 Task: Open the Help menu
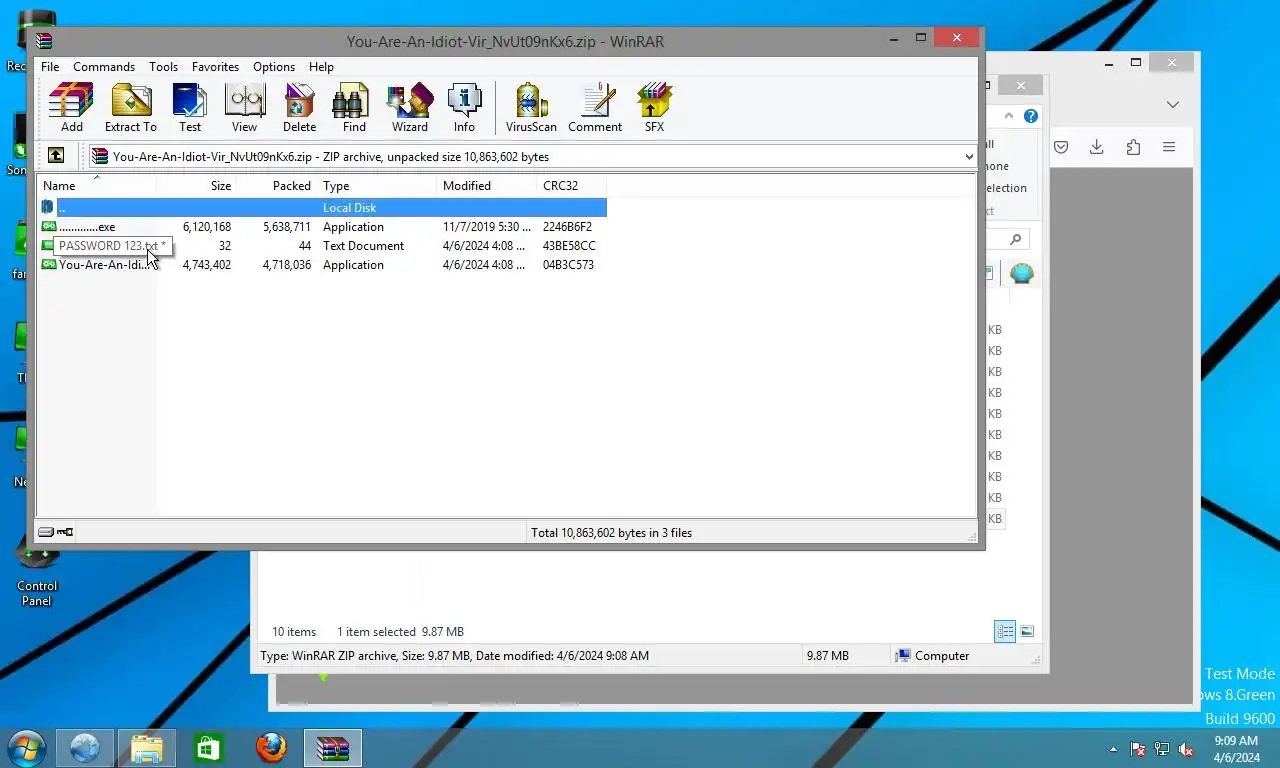click(321, 66)
